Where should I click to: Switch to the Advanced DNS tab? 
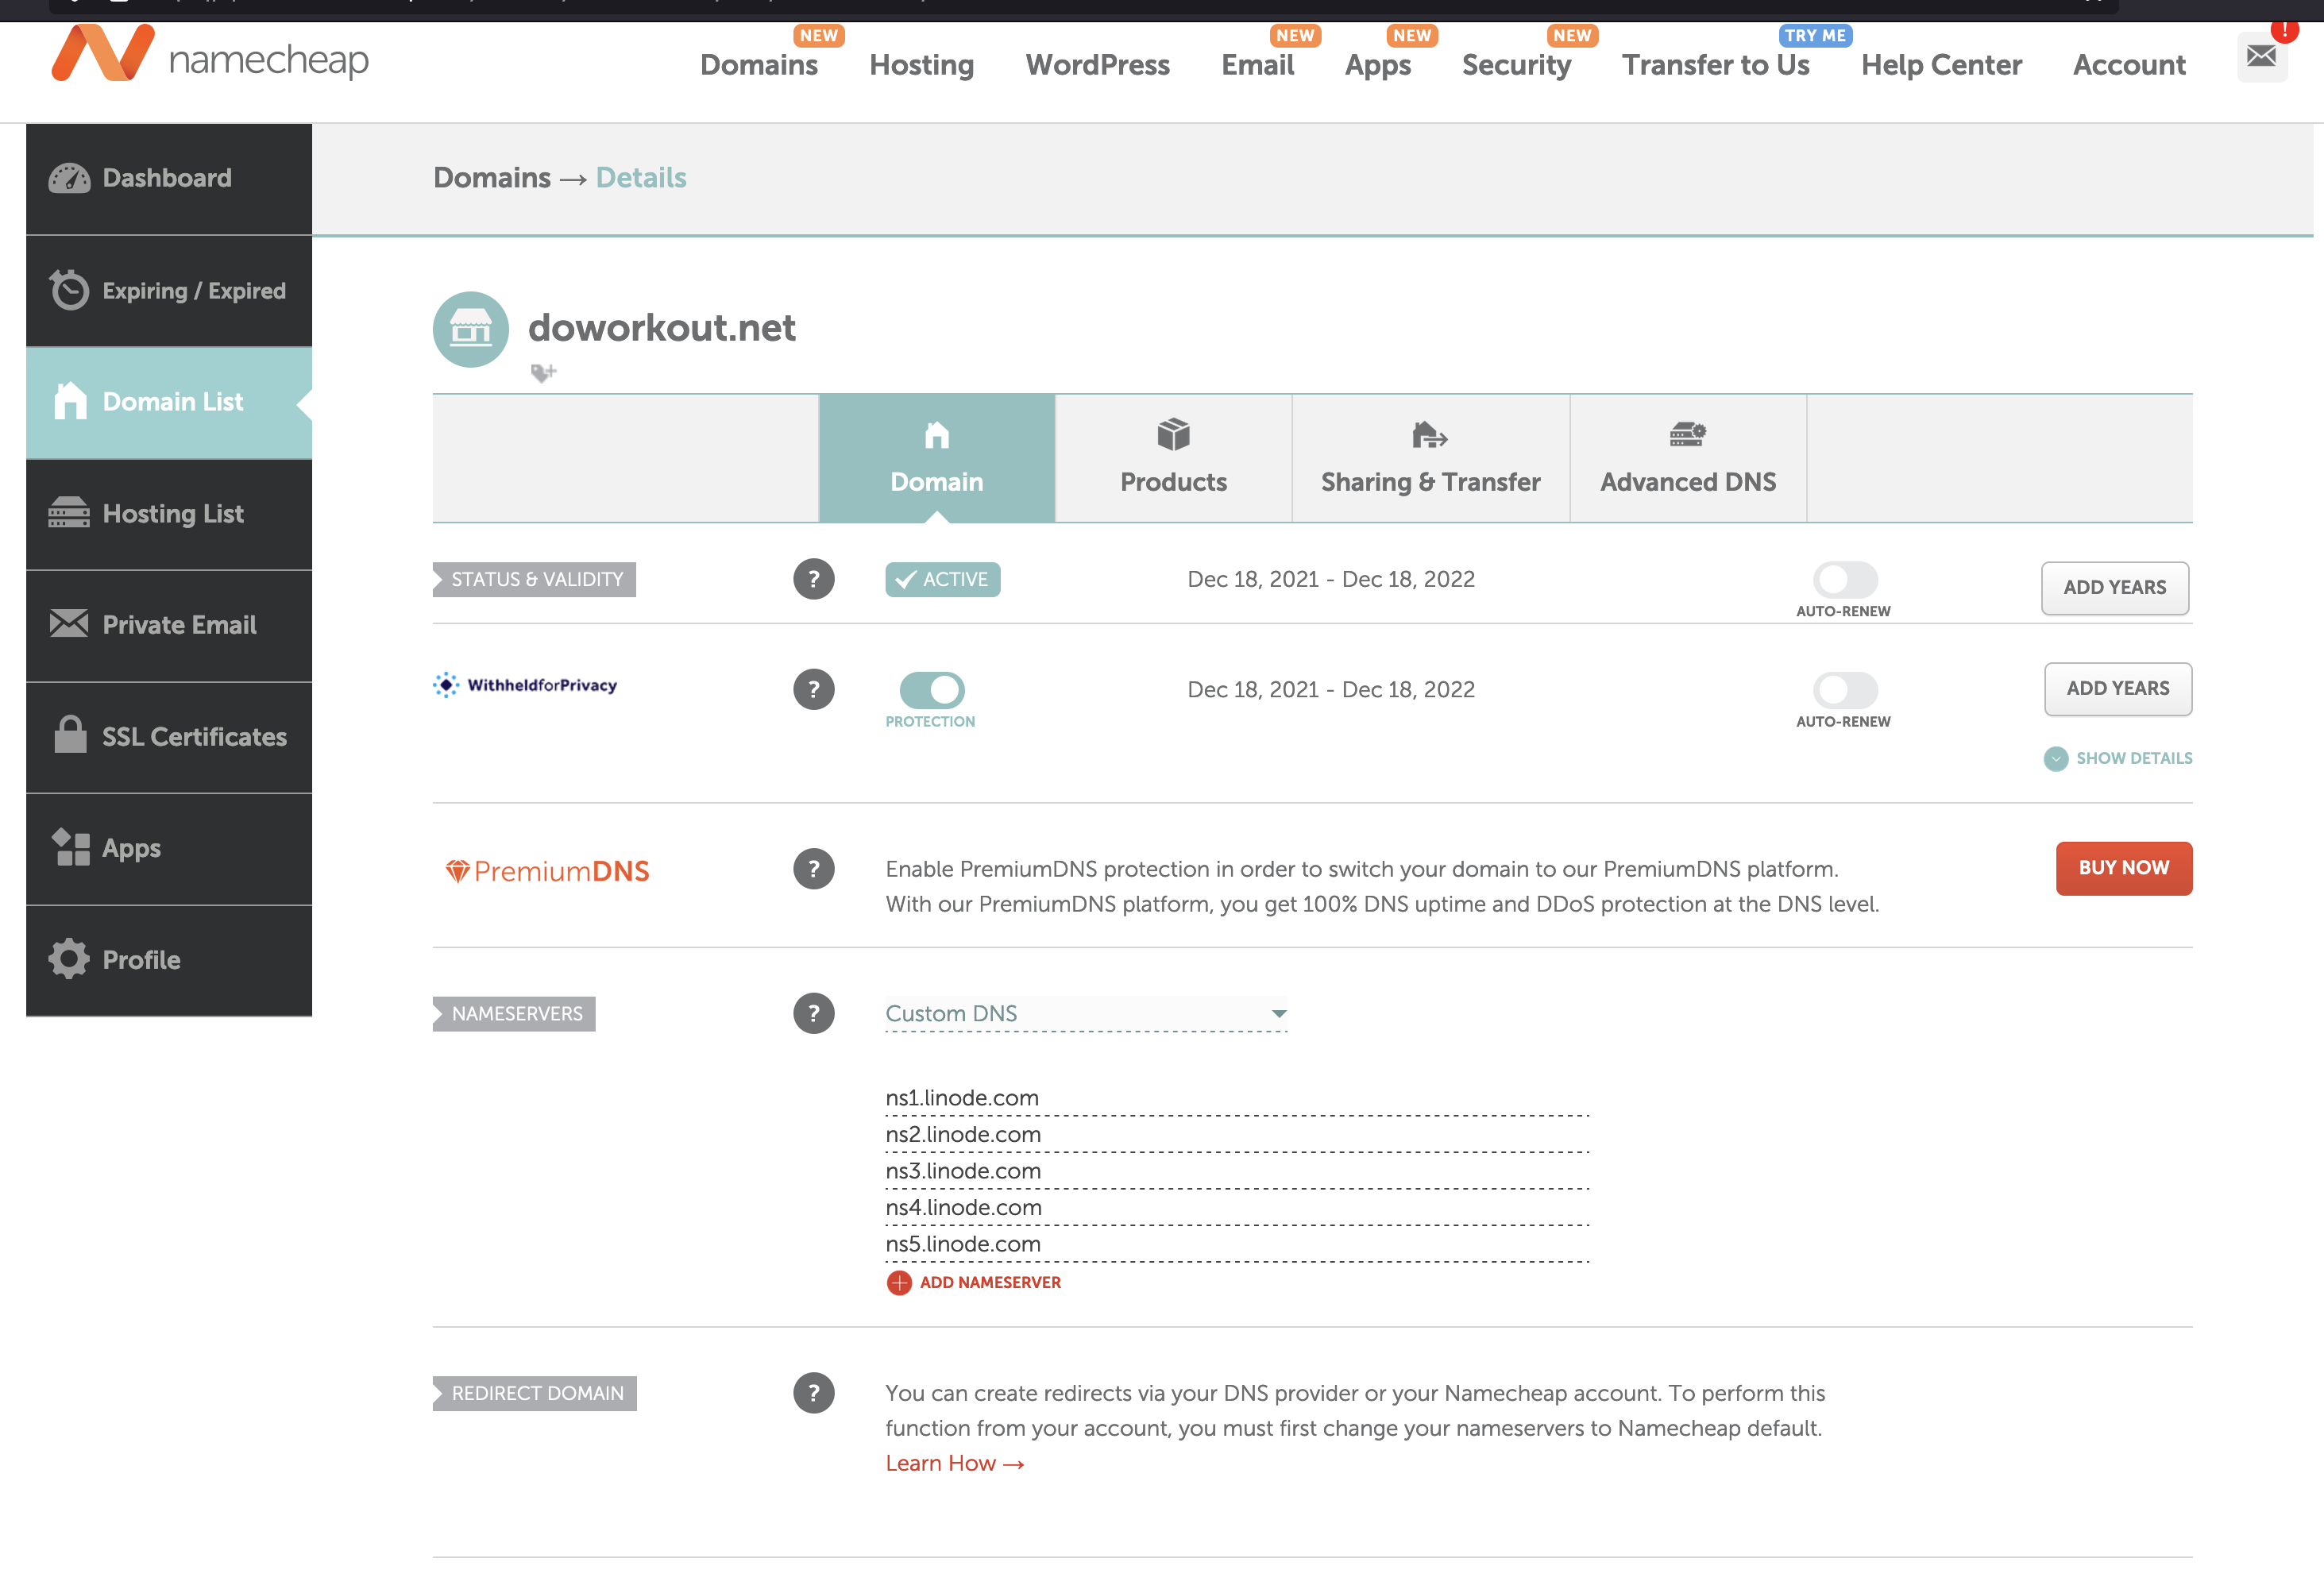pos(1687,459)
